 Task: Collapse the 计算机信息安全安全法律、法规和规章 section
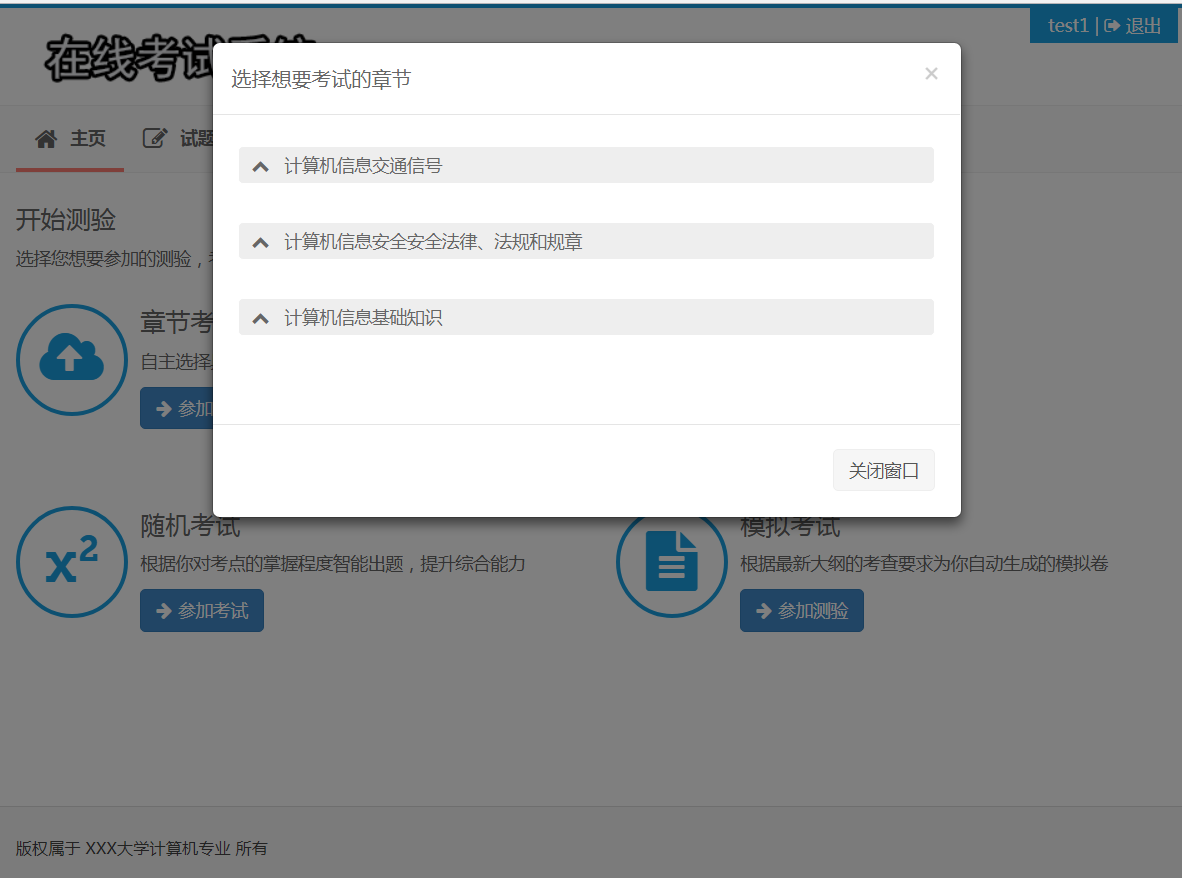point(261,241)
